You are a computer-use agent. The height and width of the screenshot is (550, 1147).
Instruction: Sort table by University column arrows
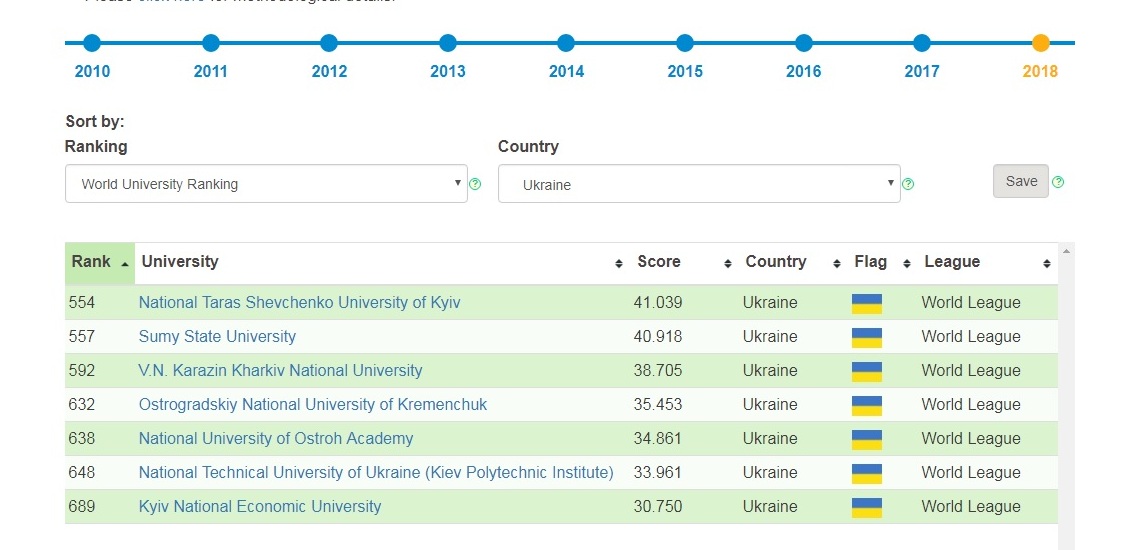[619, 264]
